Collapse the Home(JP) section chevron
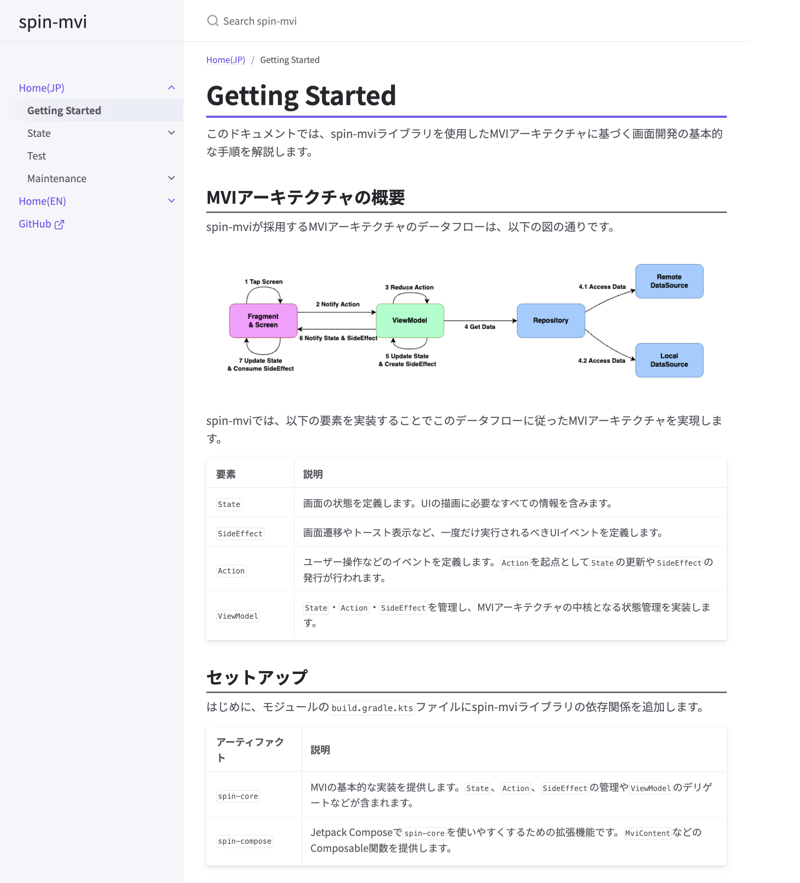This screenshot has width=800, height=883. point(171,88)
